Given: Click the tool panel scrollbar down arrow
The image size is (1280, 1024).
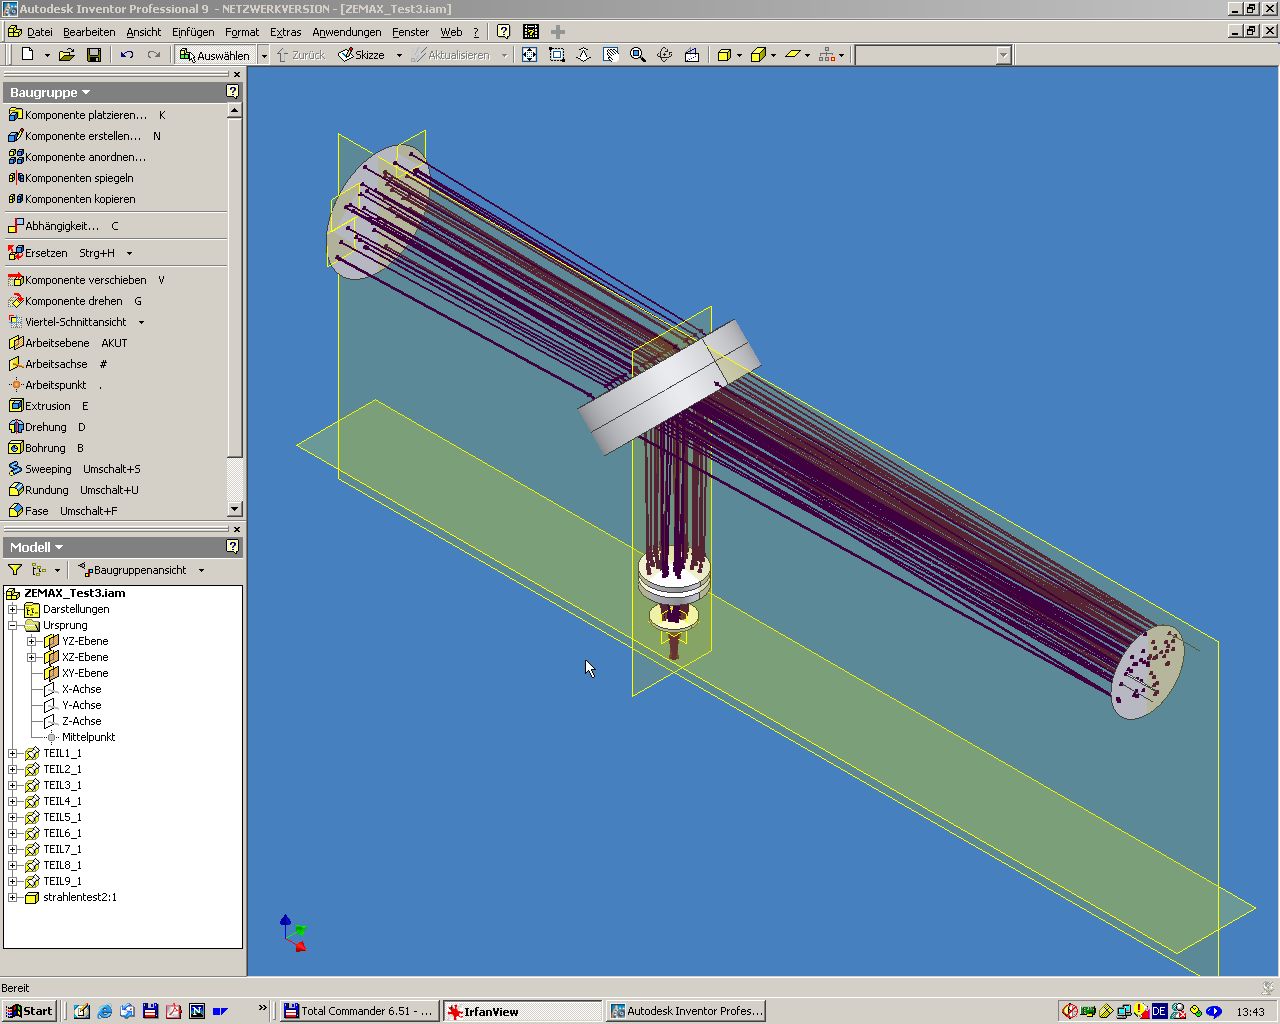Looking at the screenshot, I should 235,510.
